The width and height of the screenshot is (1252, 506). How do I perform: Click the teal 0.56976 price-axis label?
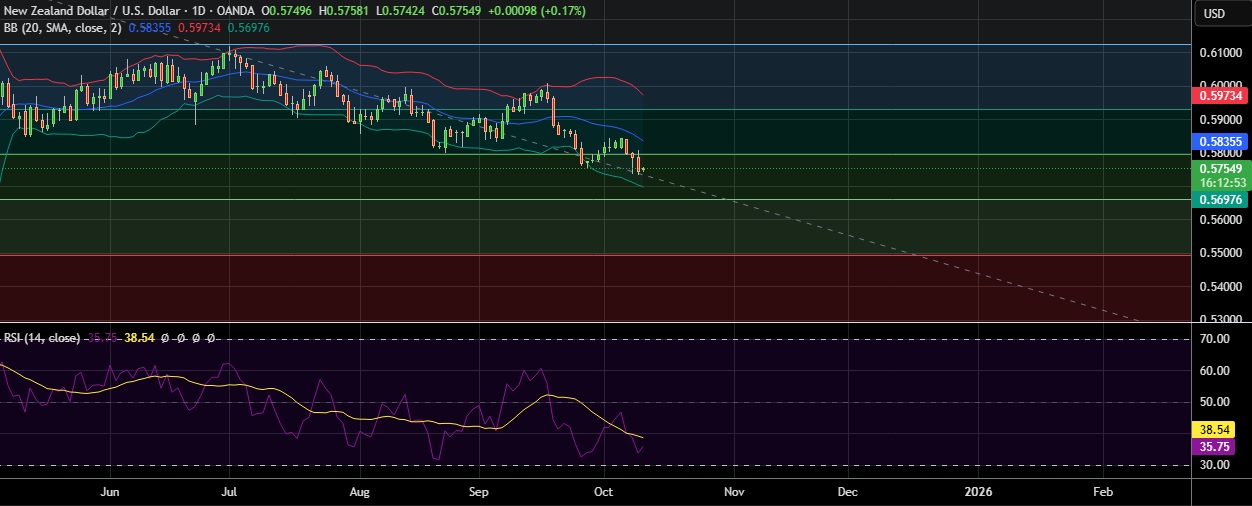point(1220,200)
